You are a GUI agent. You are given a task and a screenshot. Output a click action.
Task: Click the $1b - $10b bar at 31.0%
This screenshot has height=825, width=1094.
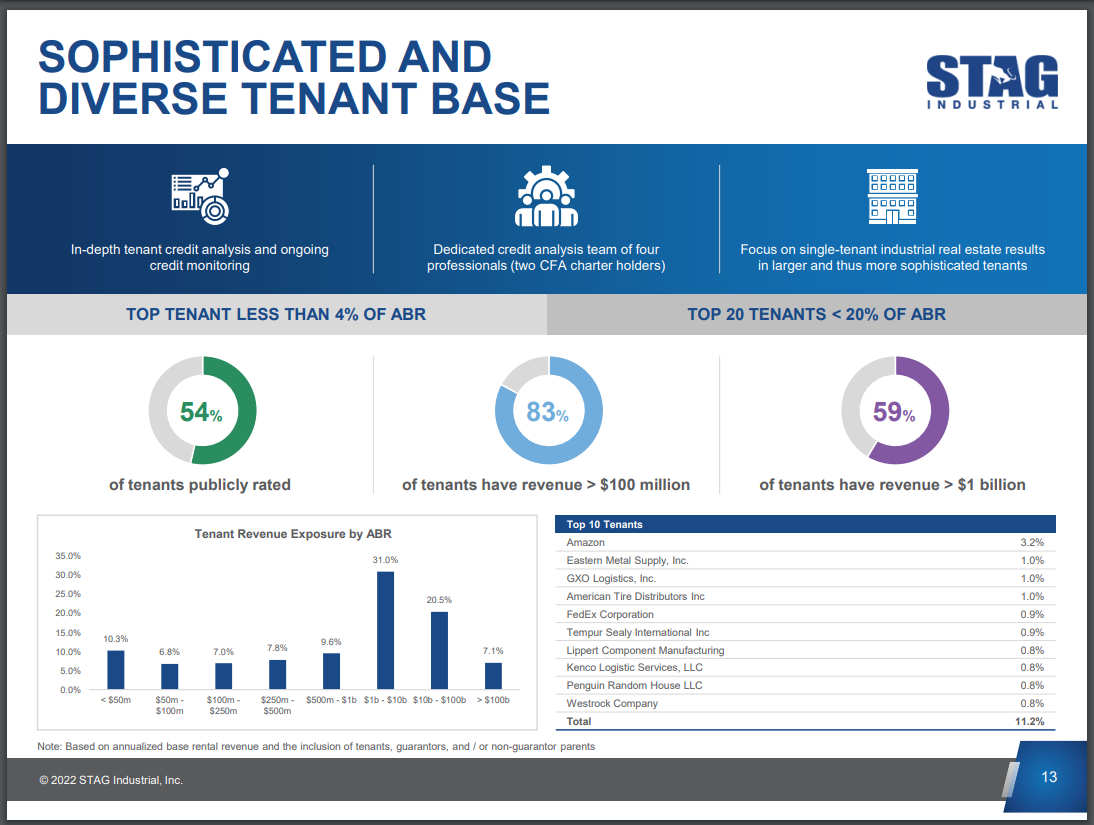pyautogui.click(x=385, y=630)
